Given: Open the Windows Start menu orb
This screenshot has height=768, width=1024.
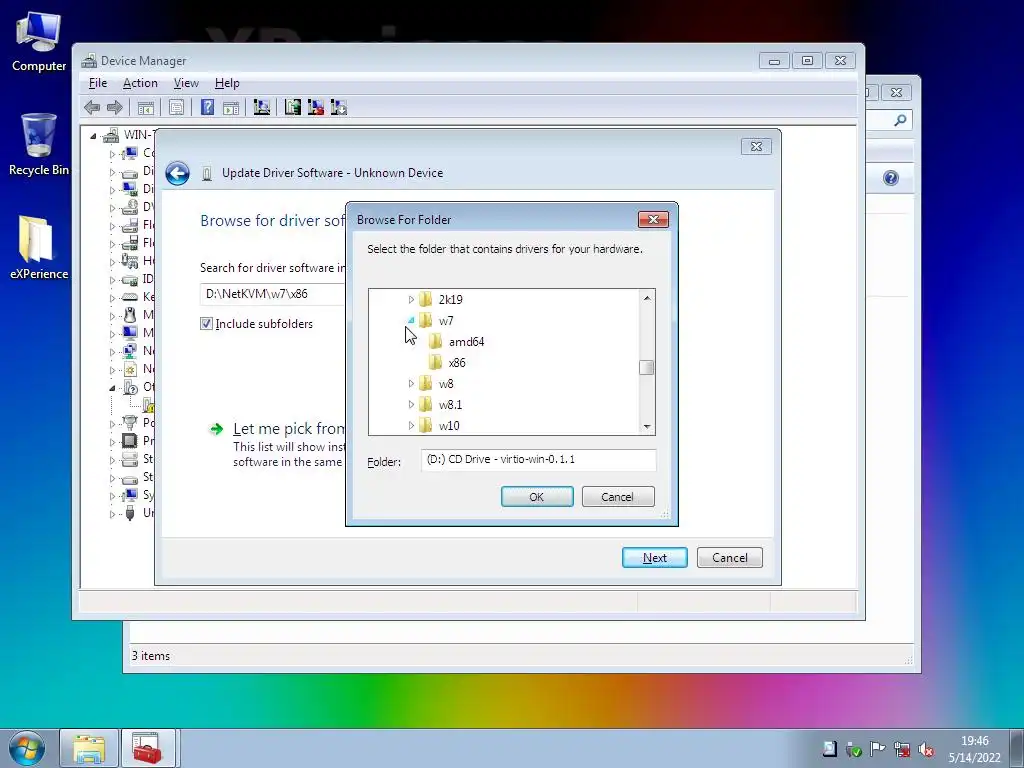Looking at the screenshot, I should (x=27, y=748).
